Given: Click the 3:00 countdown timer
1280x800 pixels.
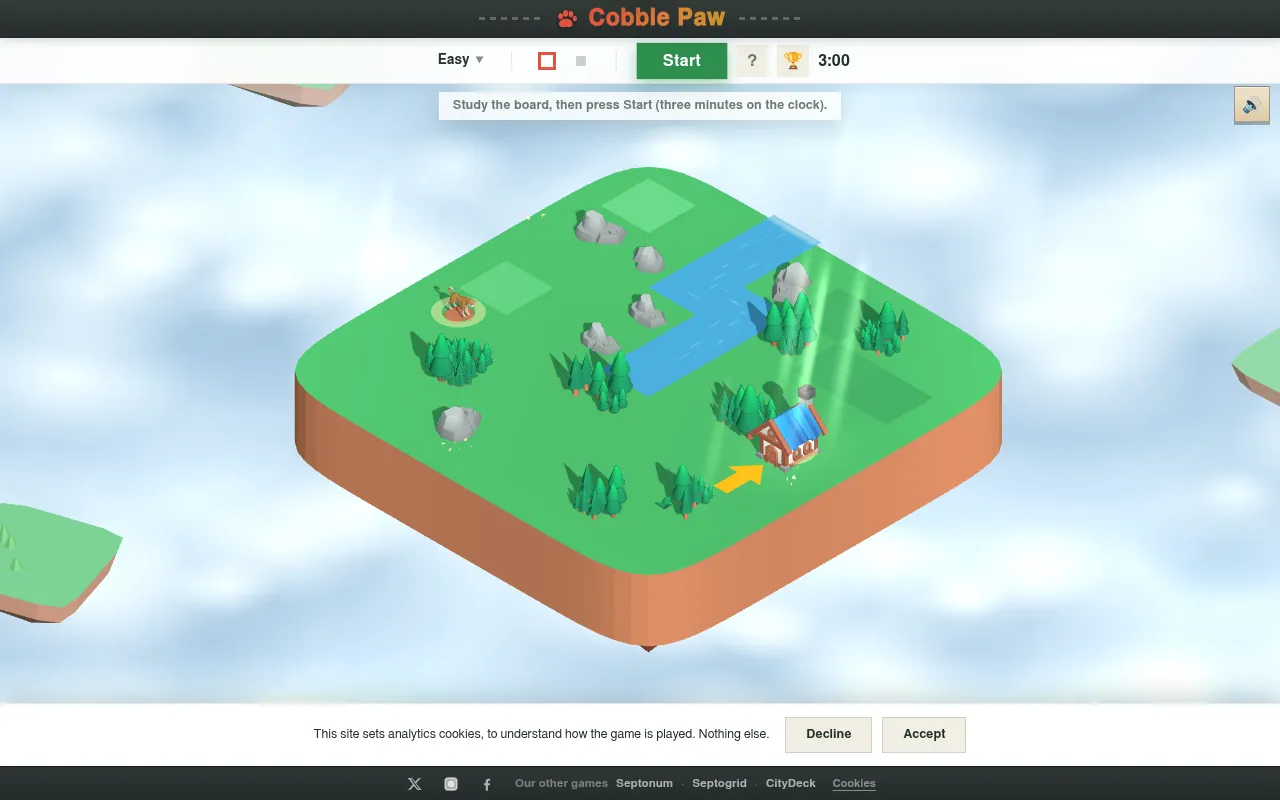Looking at the screenshot, I should click(834, 61).
